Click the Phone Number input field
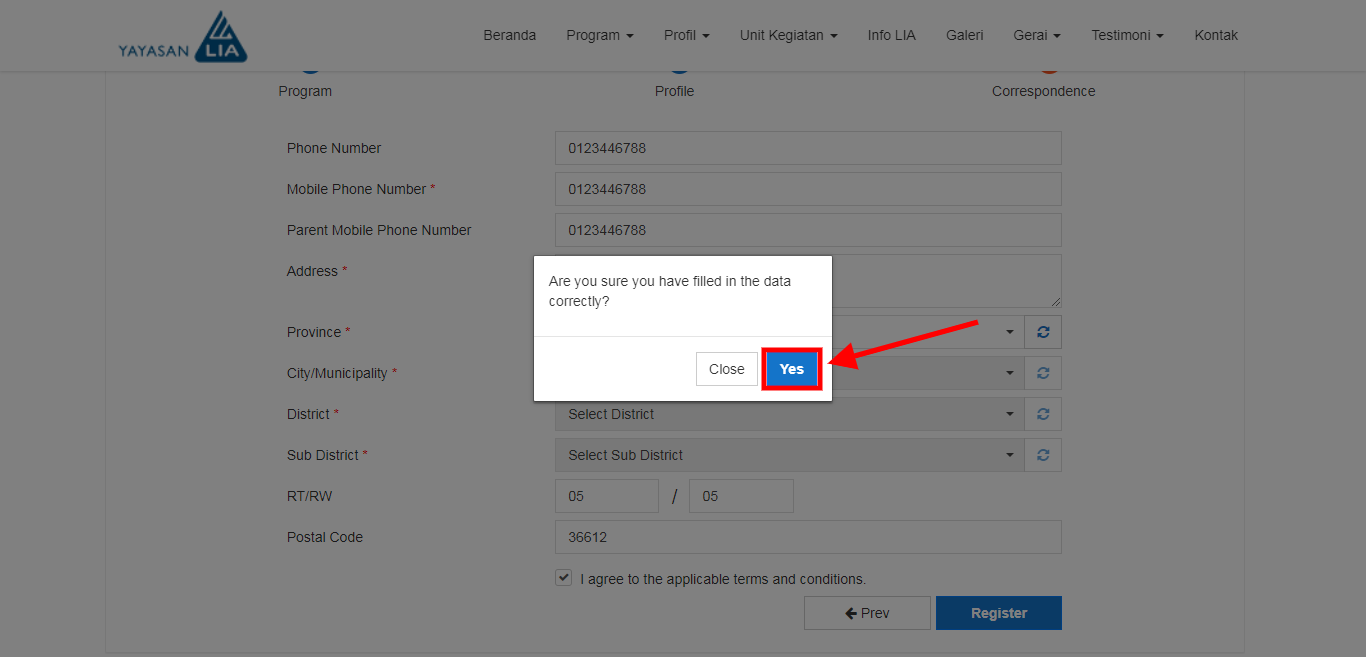Image resolution: width=1366 pixels, height=657 pixels. point(808,148)
